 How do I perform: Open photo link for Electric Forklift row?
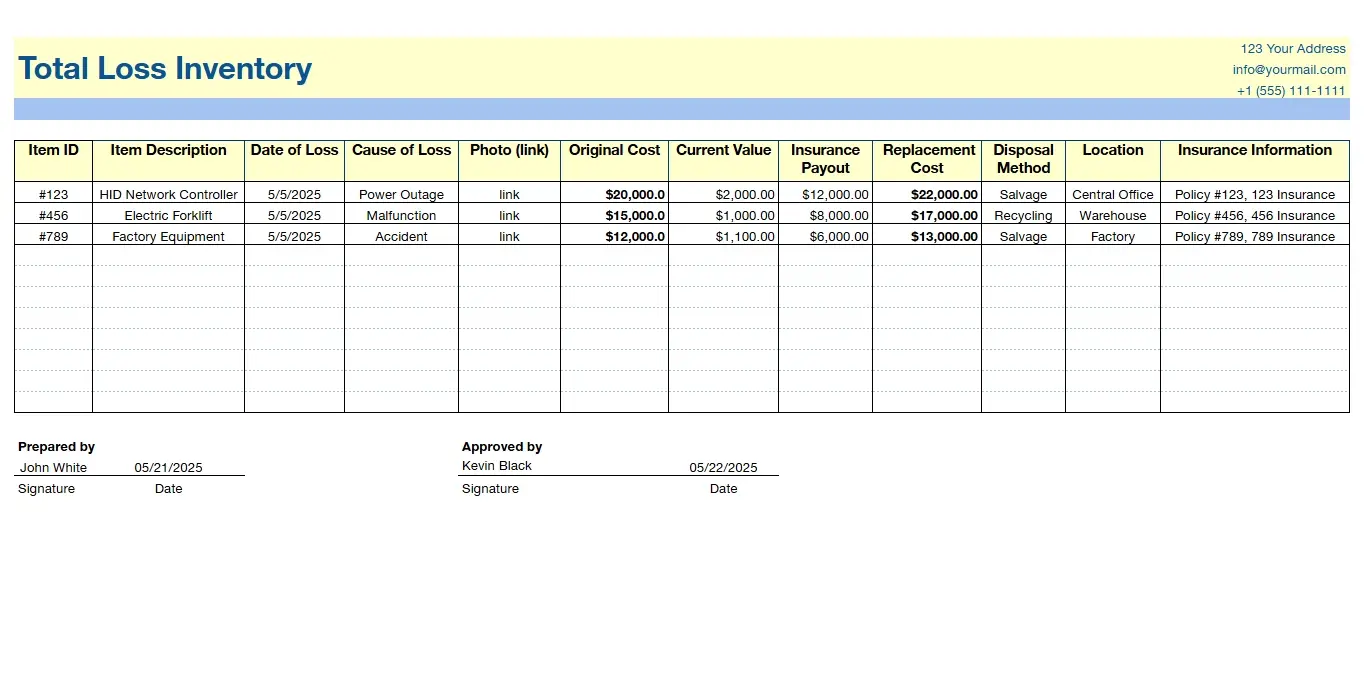(509, 216)
